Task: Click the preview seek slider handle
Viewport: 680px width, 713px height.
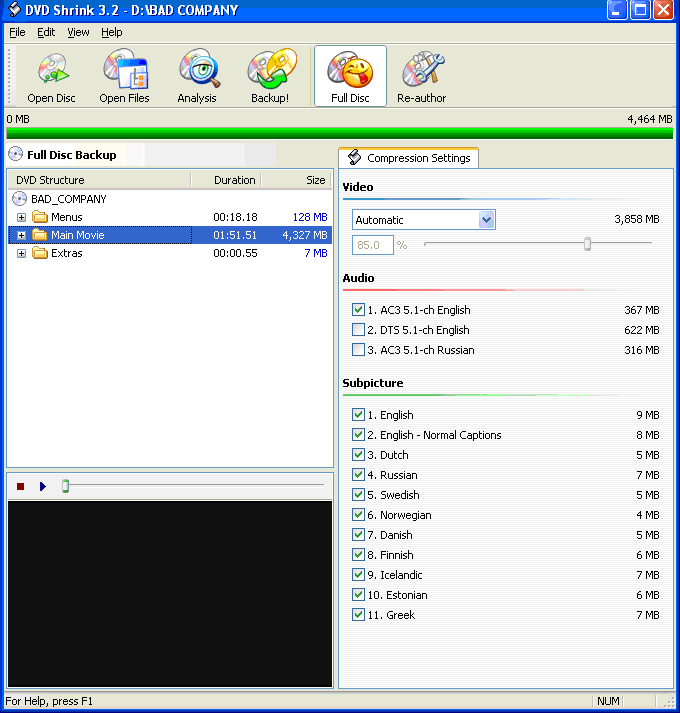Action: pos(65,486)
